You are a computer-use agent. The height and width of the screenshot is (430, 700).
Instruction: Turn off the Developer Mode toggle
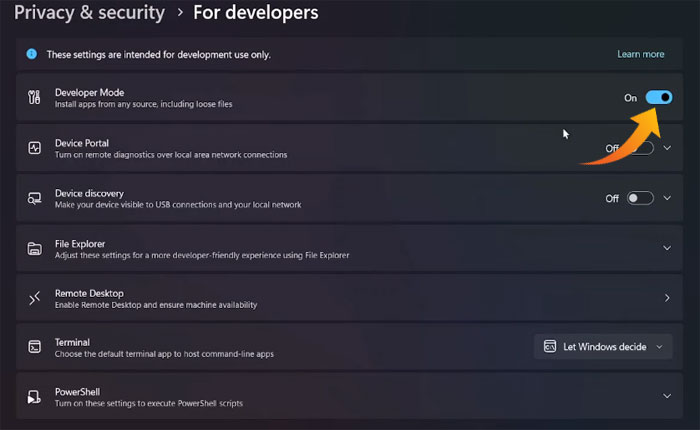[658, 98]
